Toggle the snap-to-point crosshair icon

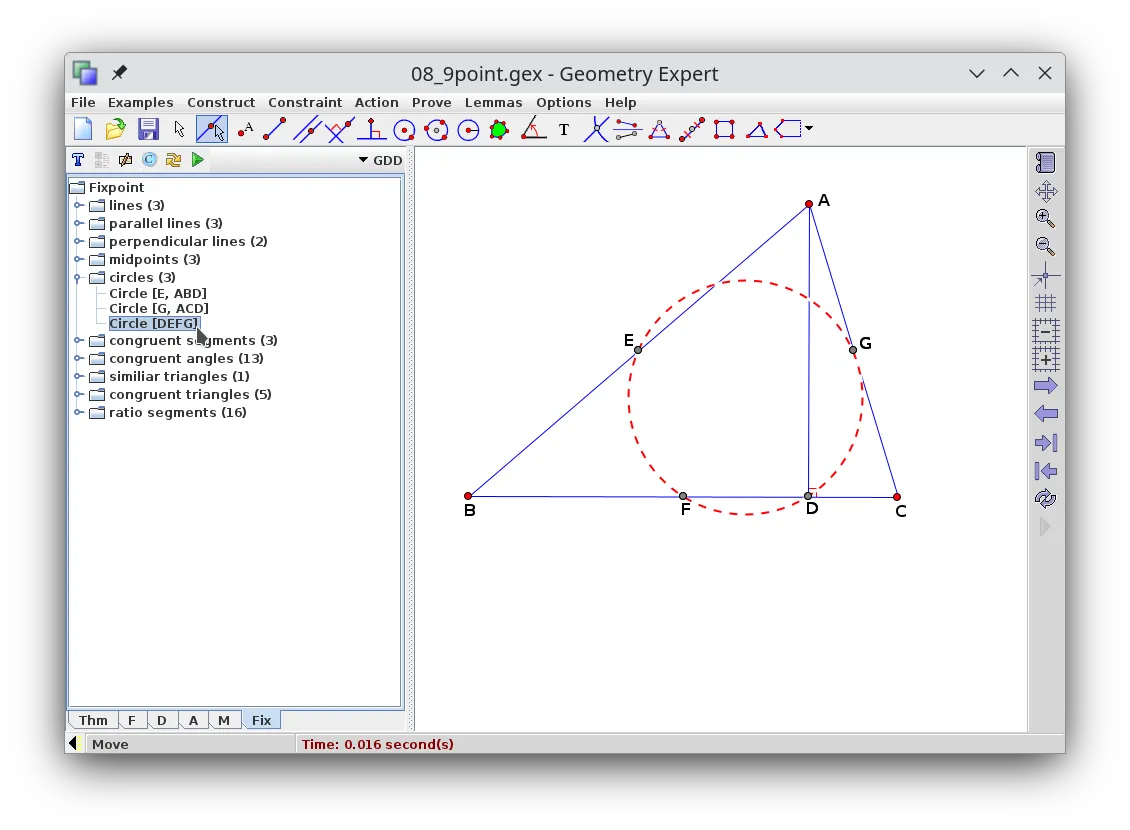point(1045,275)
